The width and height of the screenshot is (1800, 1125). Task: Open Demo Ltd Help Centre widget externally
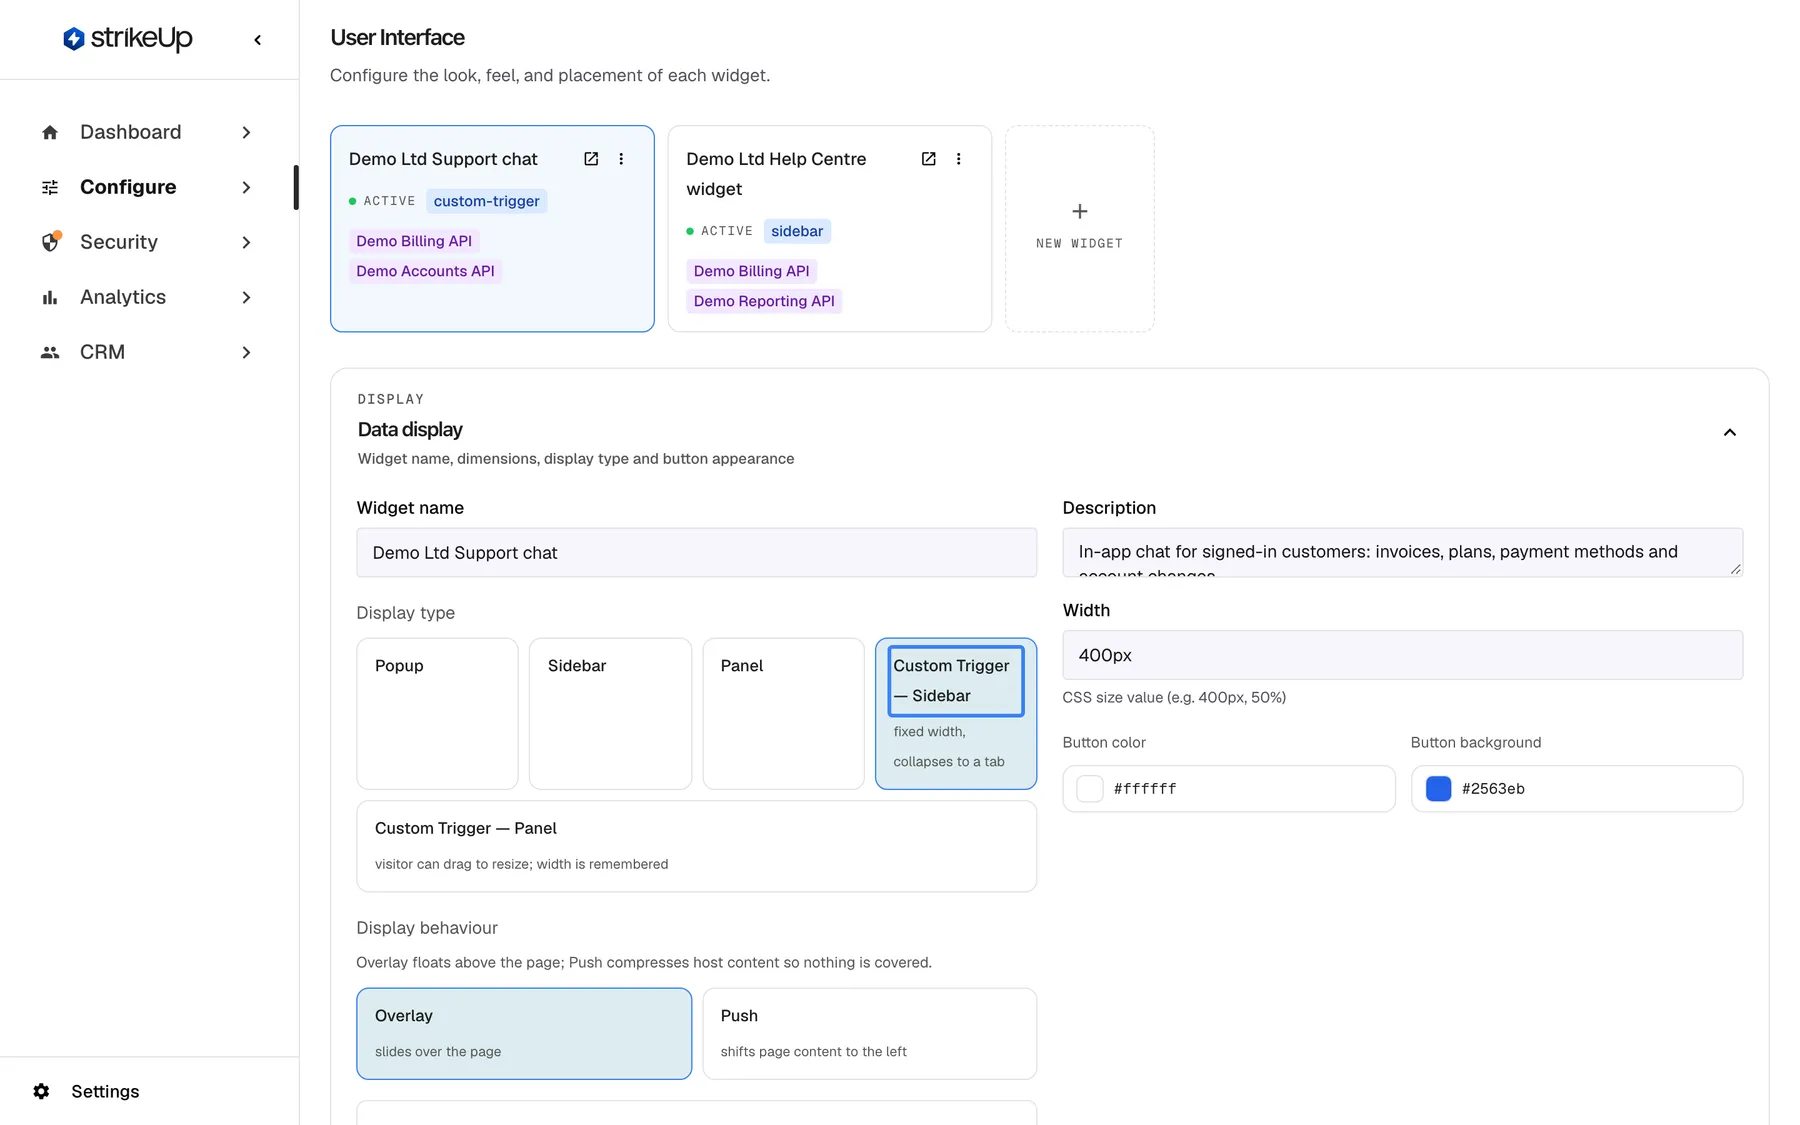pyautogui.click(x=928, y=159)
